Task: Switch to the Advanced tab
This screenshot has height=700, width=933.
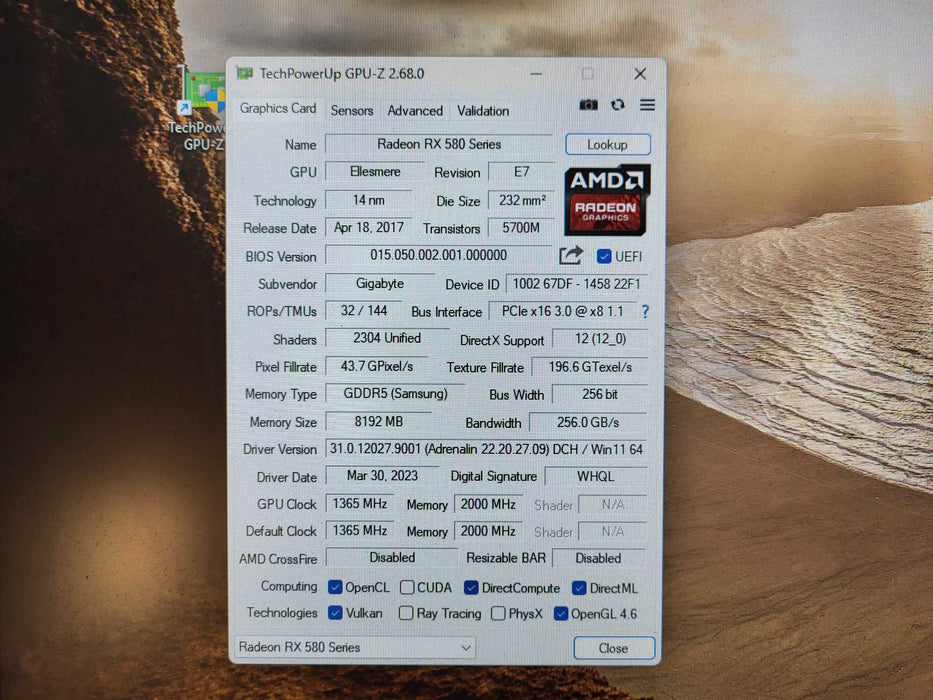Action: [x=415, y=111]
